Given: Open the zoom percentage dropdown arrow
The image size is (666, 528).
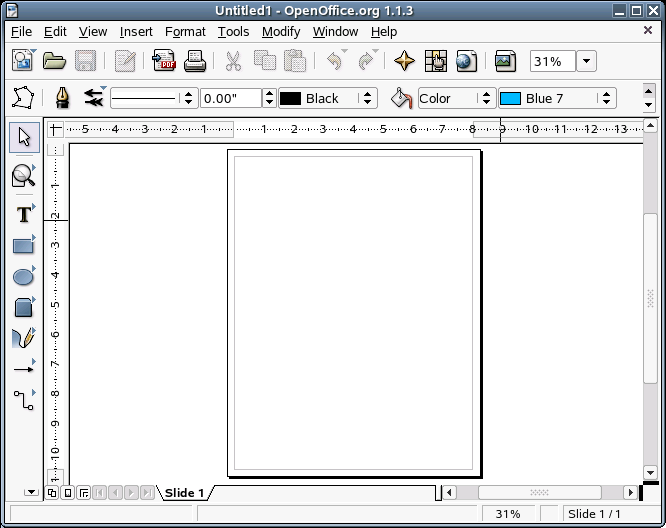Looking at the screenshot, I should click(x=587, y=61).
